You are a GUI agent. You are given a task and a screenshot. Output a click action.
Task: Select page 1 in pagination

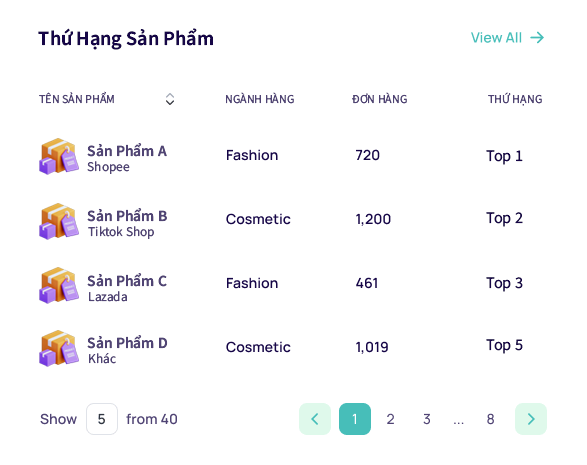coord(355,419)
